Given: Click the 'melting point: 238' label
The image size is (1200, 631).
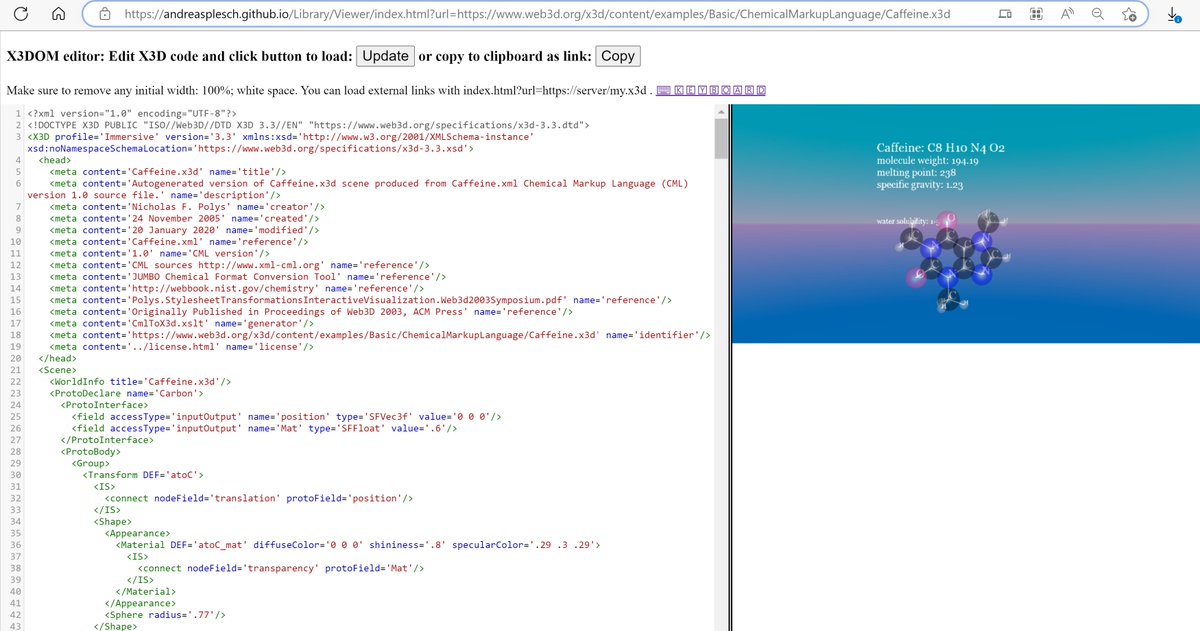Looking at the screenshot, I should [x=917, y=173].
